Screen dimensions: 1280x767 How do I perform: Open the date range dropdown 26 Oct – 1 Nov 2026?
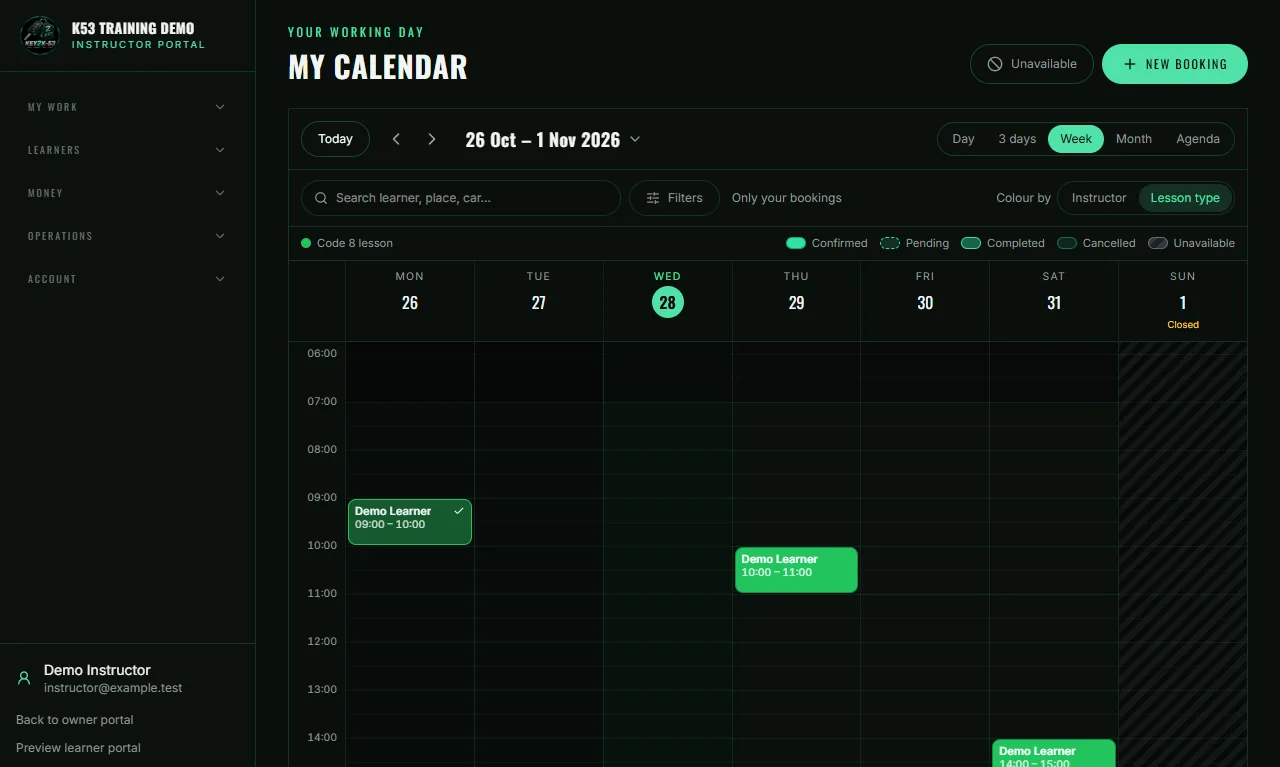coord(553,140)
